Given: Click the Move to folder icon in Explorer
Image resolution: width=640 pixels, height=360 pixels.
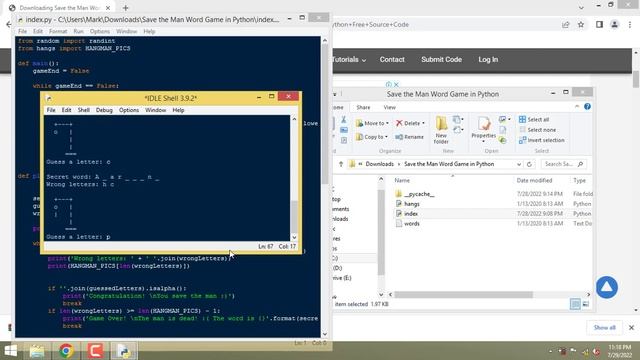Looking at the screenshot, I should [x=359, y=123].
